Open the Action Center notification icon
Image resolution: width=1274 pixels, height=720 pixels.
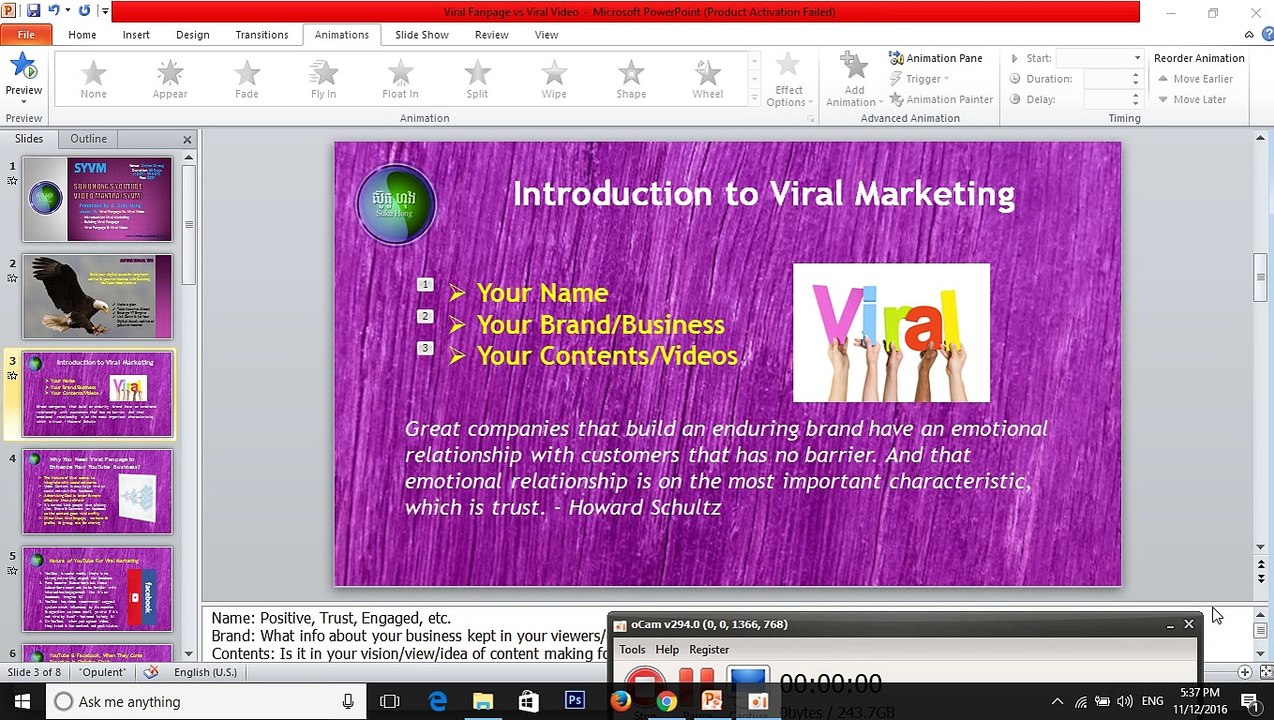click(x=1250, y=702)
